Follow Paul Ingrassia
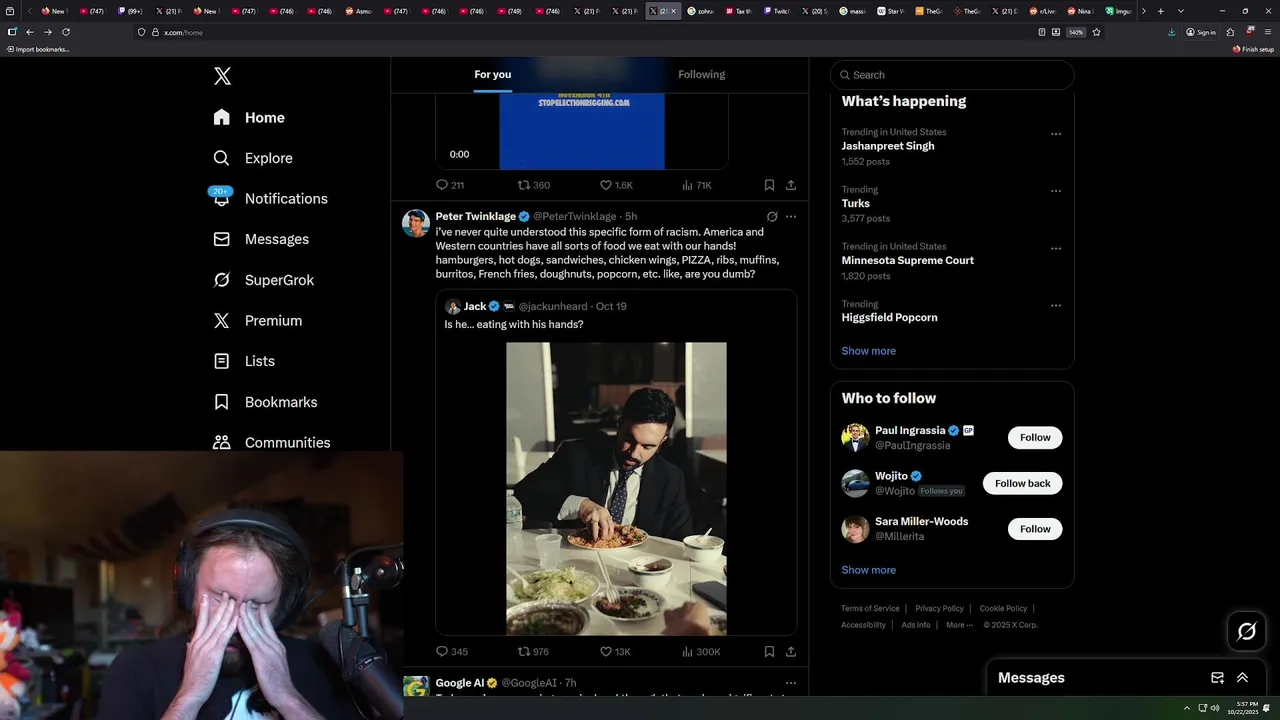Image resolution: width=1280 pixels, height=720 pixels. click(1035, 437)
